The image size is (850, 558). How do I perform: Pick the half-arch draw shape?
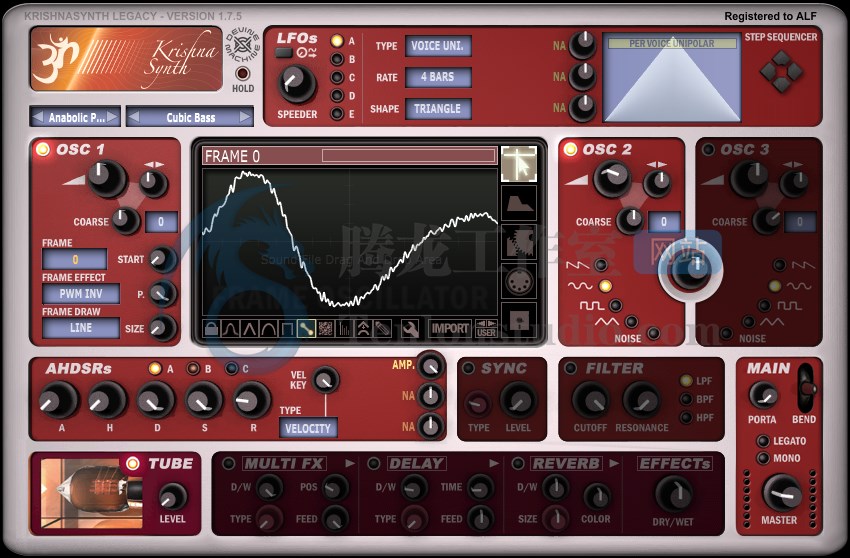[268, 329]
